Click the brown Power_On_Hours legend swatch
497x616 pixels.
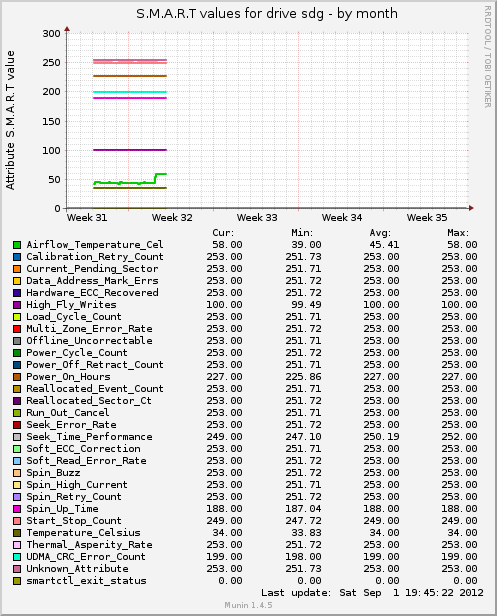pos(17,377)
